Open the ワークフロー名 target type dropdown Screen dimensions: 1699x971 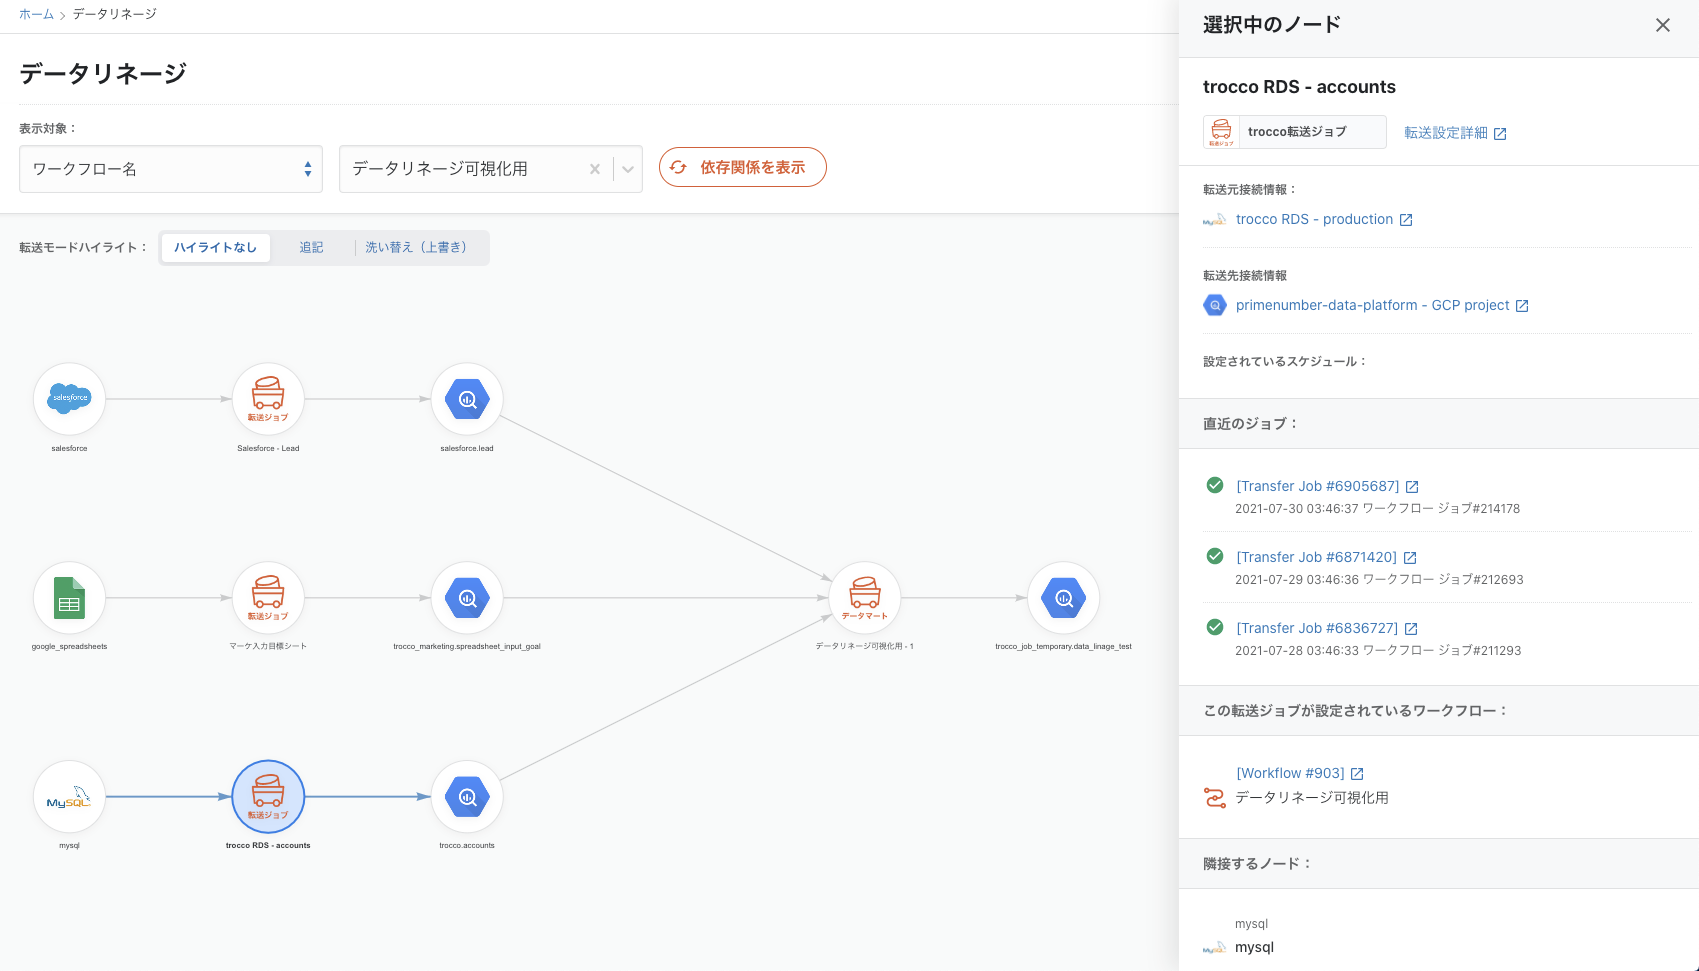(170, 169)
